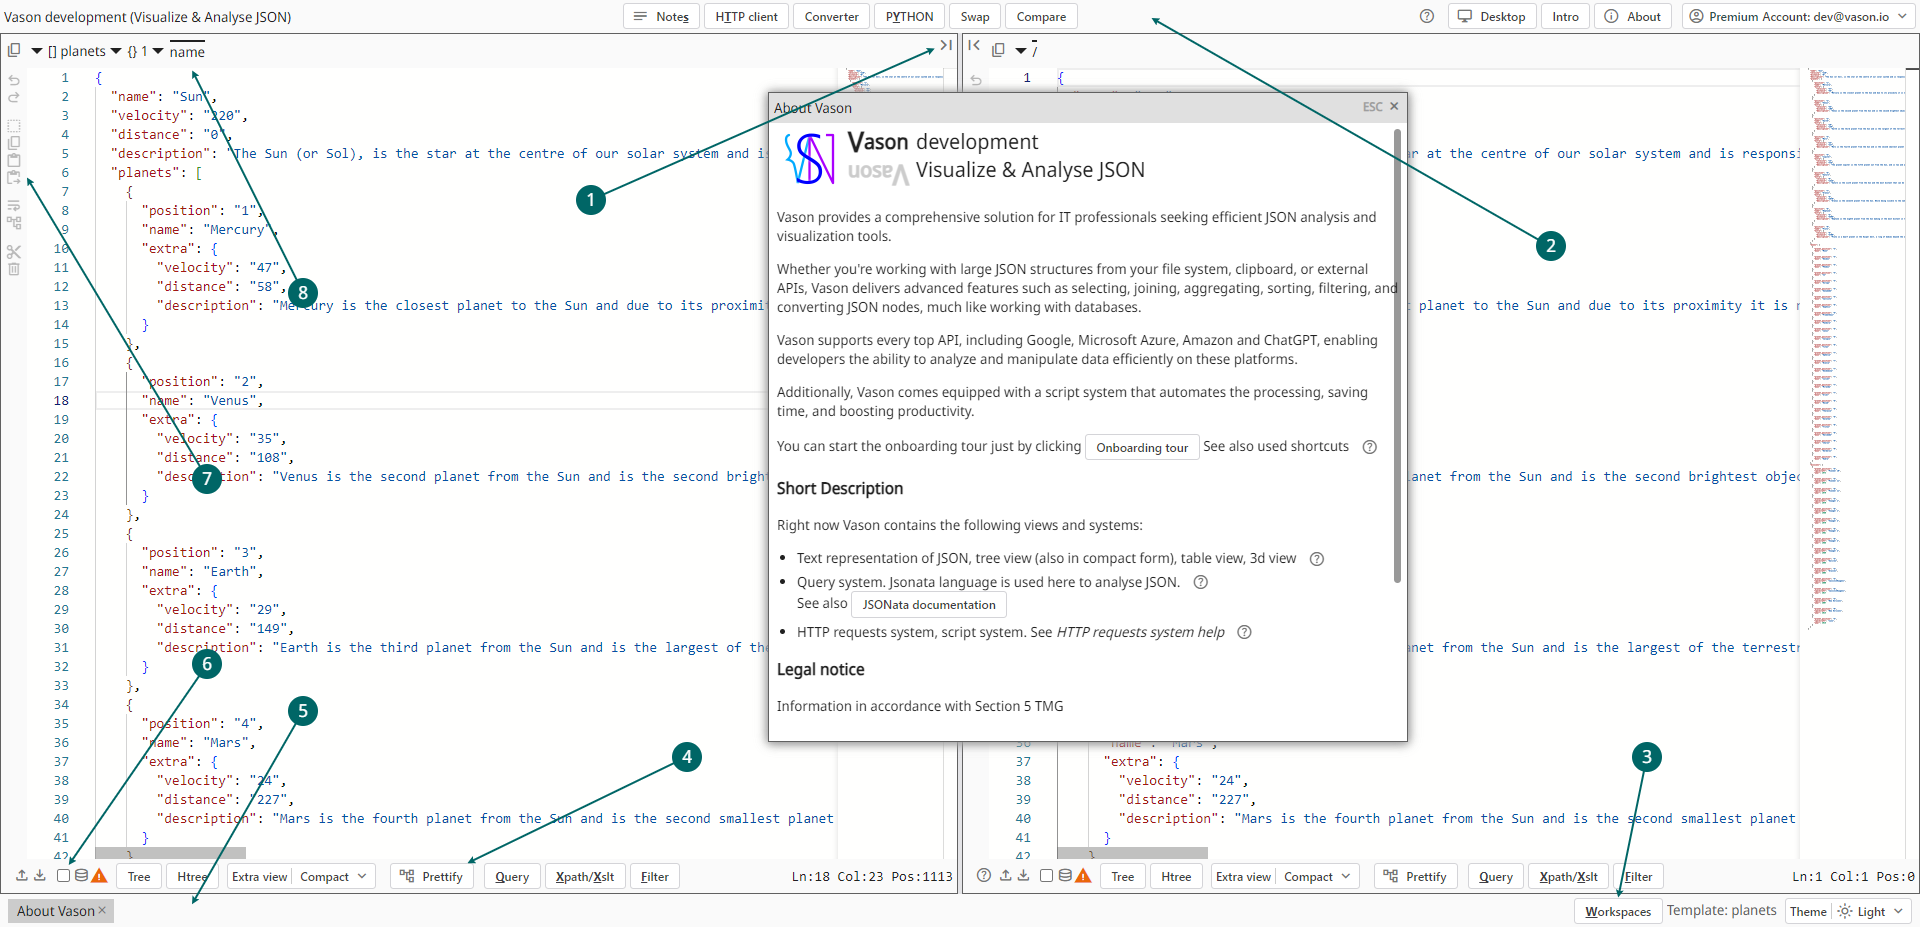Open the HTTP client

(746, 16)
